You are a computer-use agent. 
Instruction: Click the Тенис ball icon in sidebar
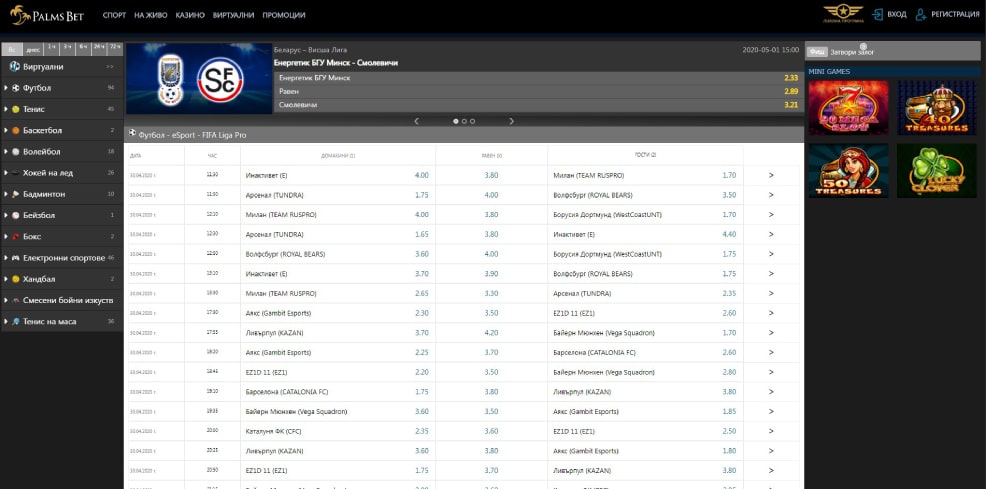tap(15, 109)
